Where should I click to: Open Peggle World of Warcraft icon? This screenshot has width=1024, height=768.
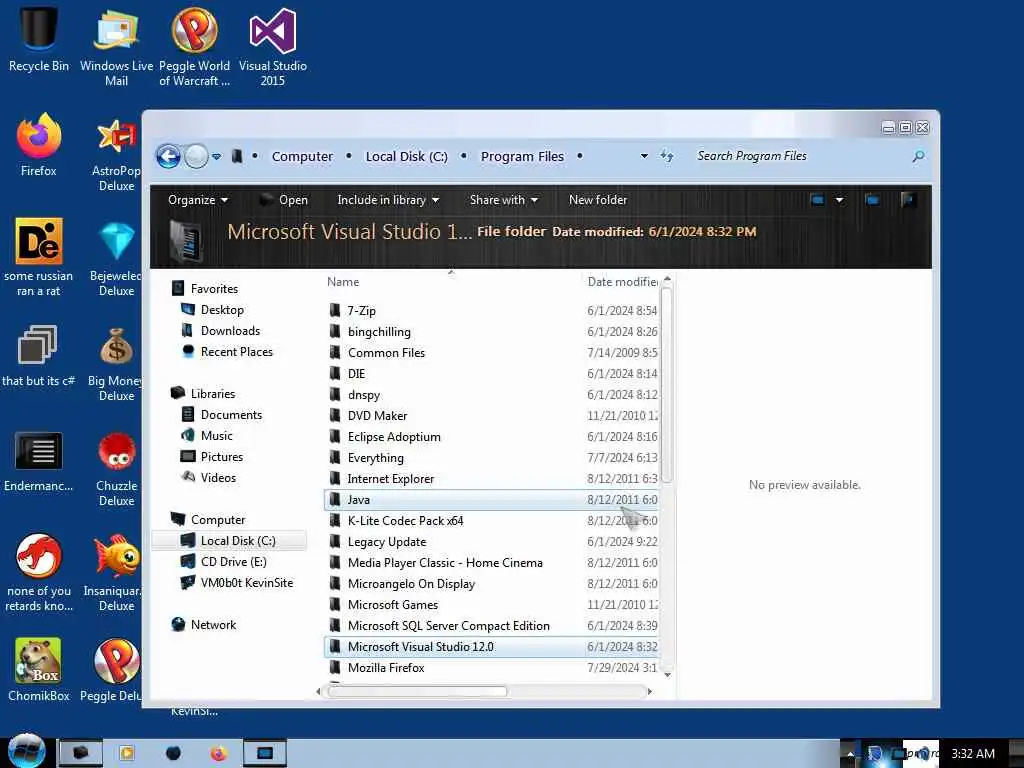(x=194, y=46)
